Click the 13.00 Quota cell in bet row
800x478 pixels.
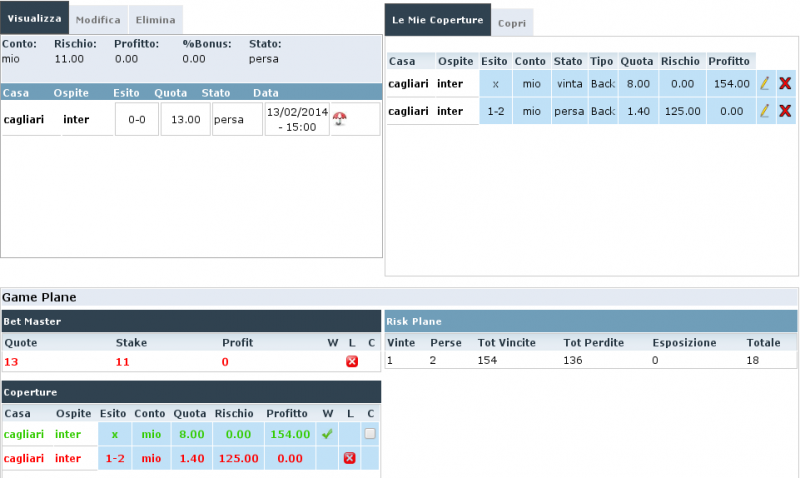click(x=185, y=119)
